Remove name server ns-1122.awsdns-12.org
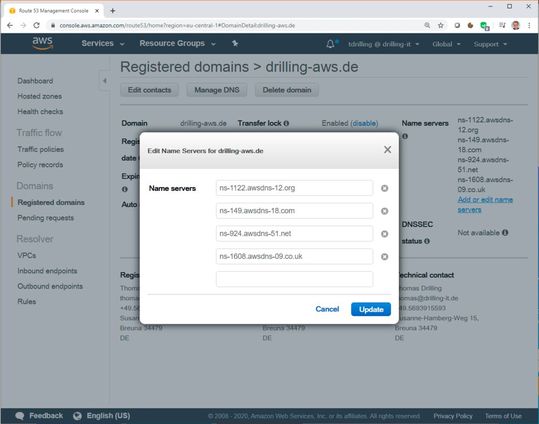The height and width of the screenshot is (424, 539). [385, 188]
